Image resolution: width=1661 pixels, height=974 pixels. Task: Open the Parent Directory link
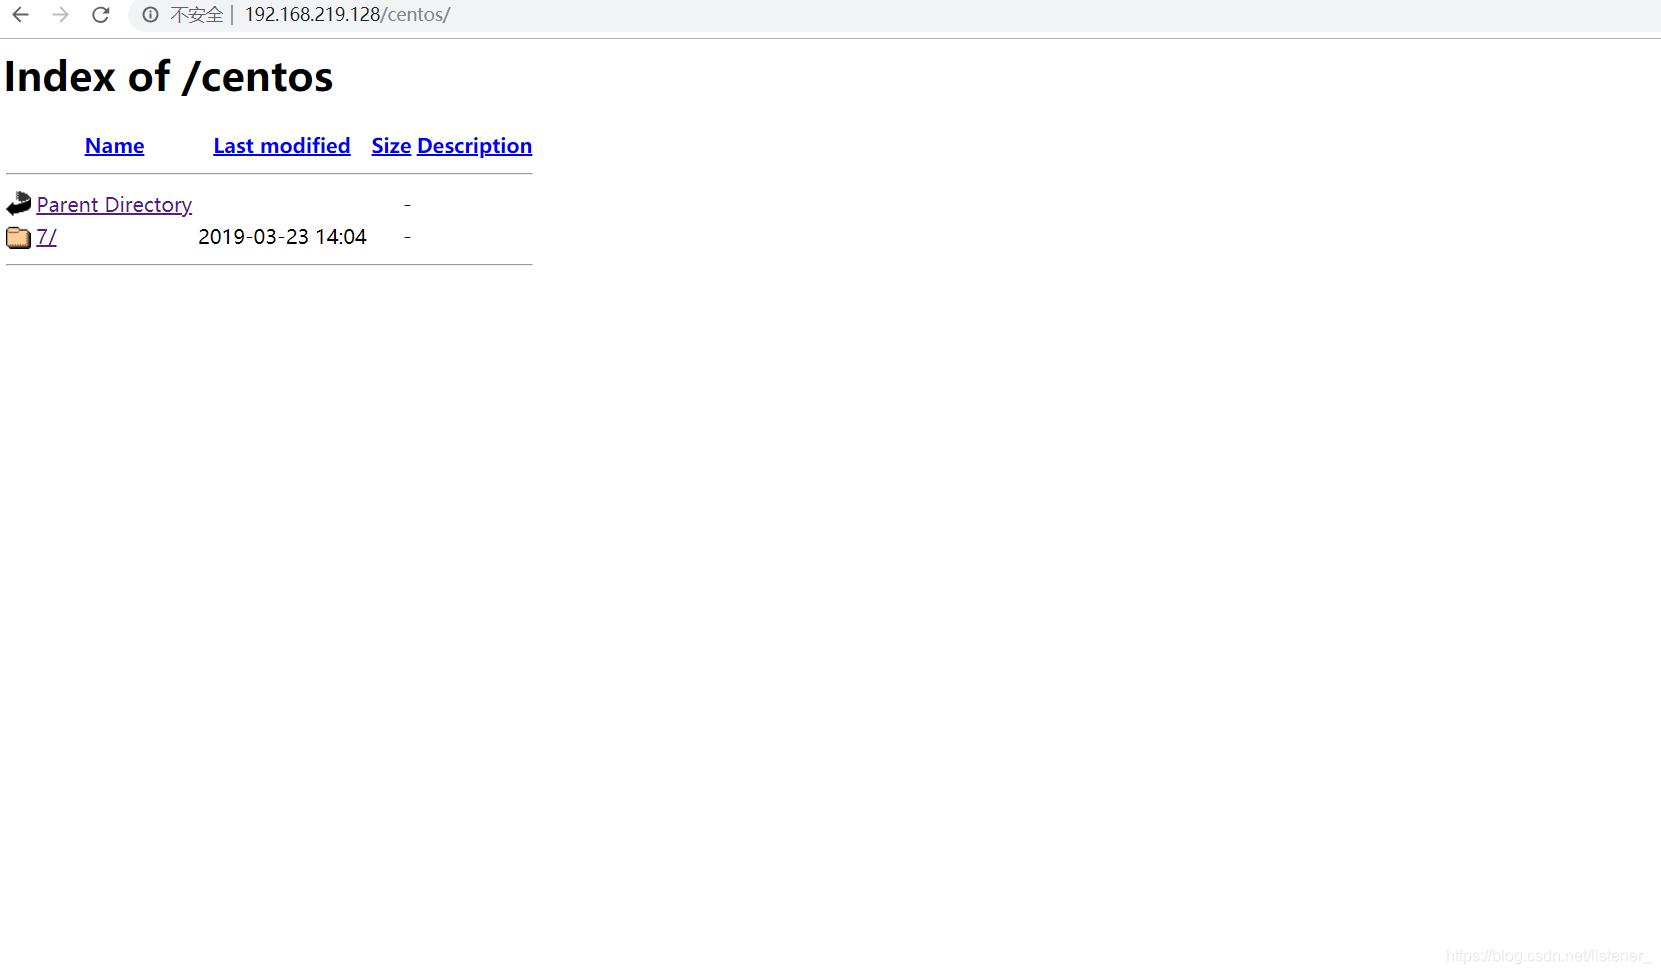tap(114, 205)
